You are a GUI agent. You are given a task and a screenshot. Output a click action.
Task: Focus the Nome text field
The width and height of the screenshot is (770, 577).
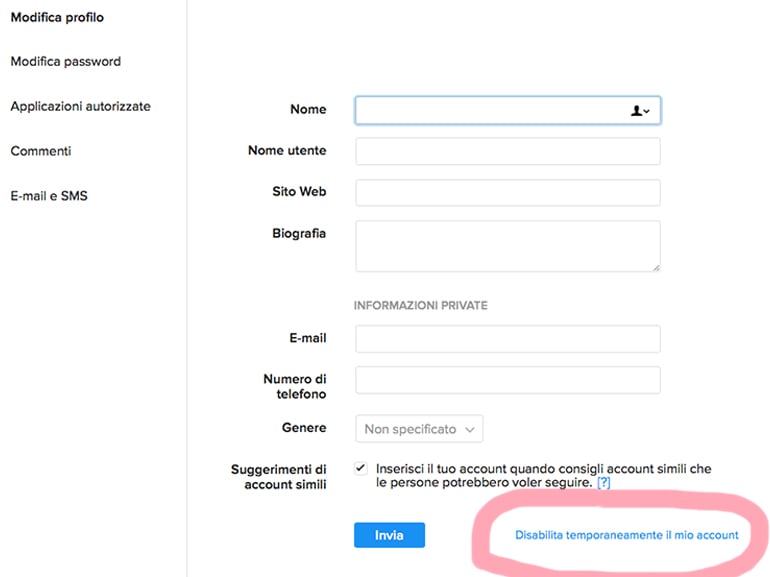pyautogui.click(x=490, y=111)
